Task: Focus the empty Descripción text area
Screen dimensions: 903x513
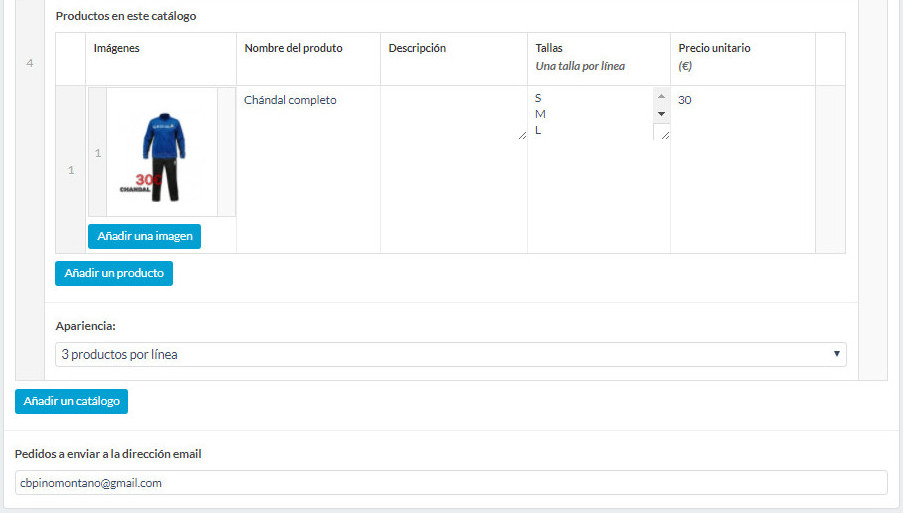Action: [x=454, y=113]
